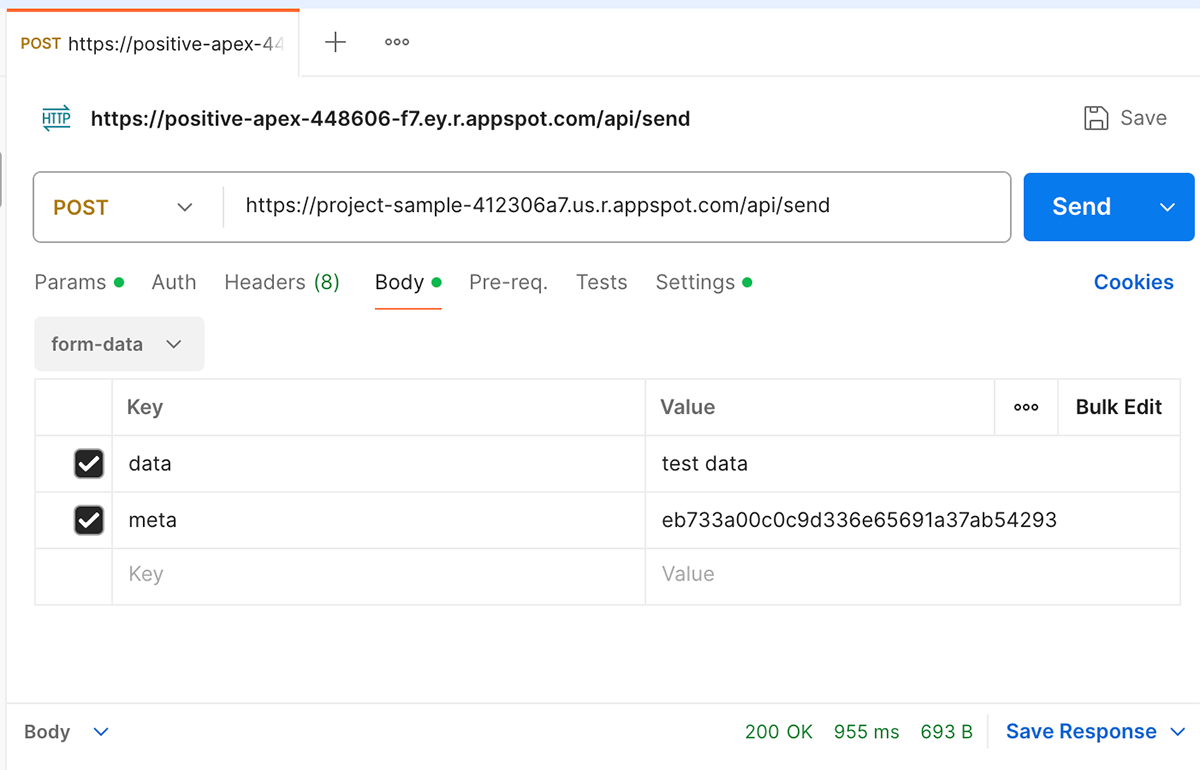Image resolution: width=1200 pixels, height=770 pixels.
Task: Open a new request tab with plus icon
Action: 336,42
